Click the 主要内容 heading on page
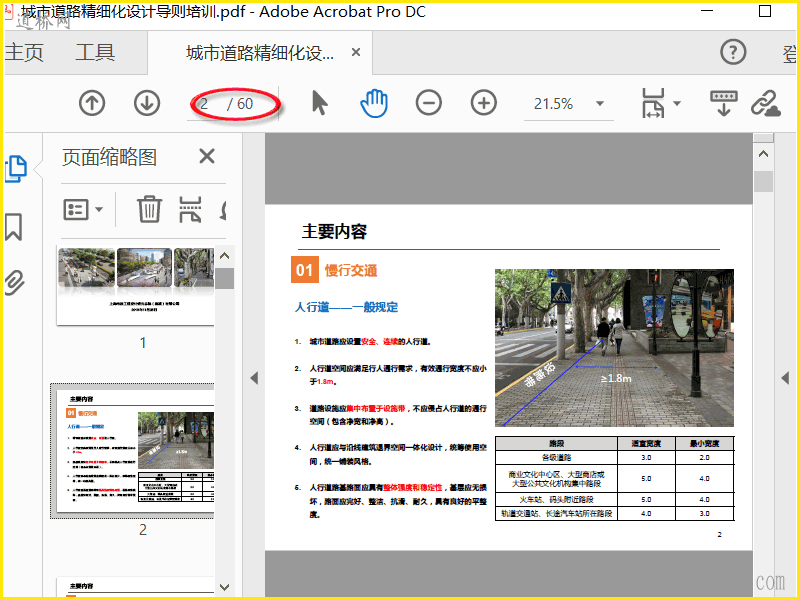Viewport: 800px width, 600px height. coord(334,232)
